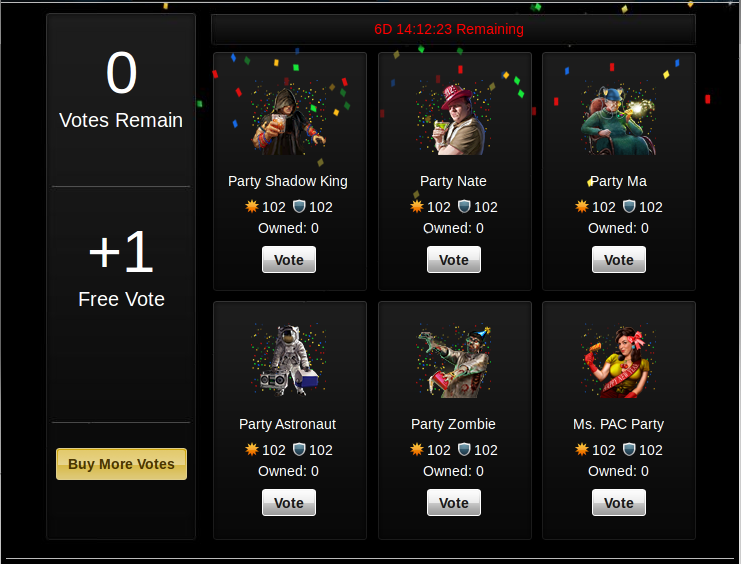The width and height of the screenshot is (741, 564).
Task: Vote for Party Zombie
Action: [454, 503]
